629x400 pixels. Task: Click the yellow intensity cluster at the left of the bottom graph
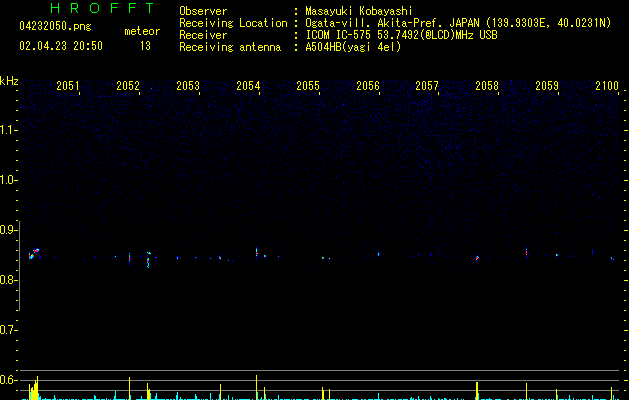pyautogui.click(x=34, y=388)
